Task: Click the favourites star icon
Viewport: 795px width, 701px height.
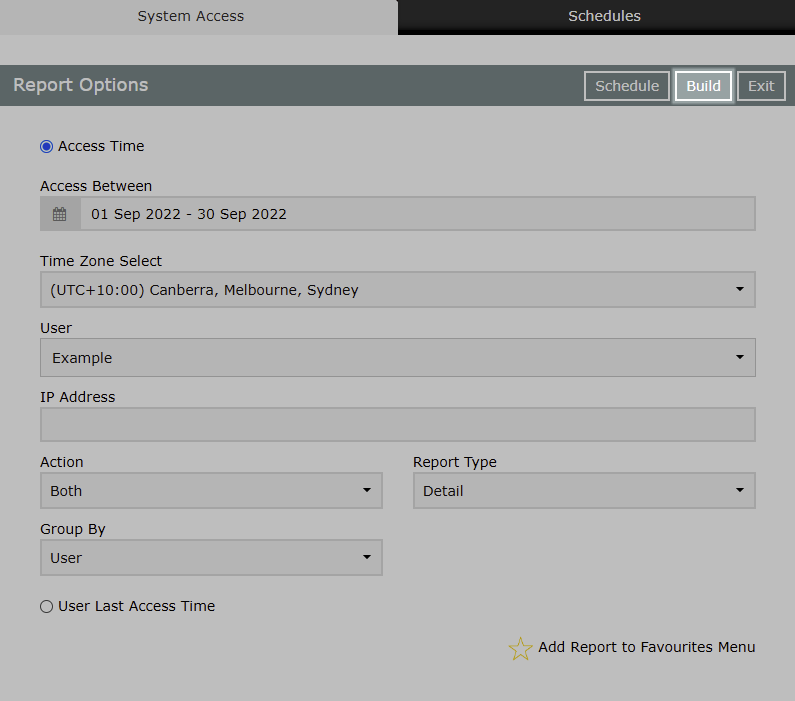Action: coord(520,648)
